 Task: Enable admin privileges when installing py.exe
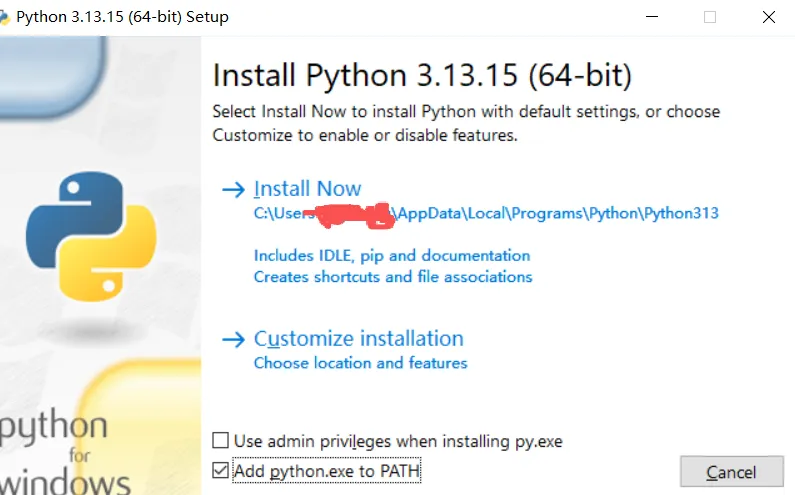point(221,440)
